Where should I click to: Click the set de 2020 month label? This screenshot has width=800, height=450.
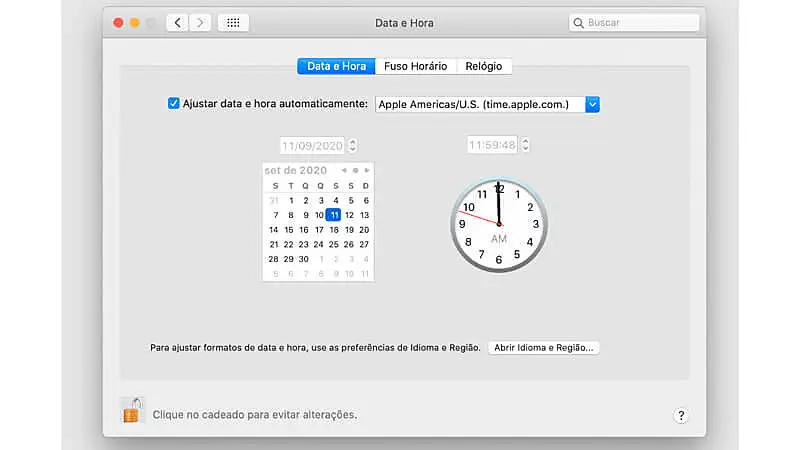click(x=295, y=170)
